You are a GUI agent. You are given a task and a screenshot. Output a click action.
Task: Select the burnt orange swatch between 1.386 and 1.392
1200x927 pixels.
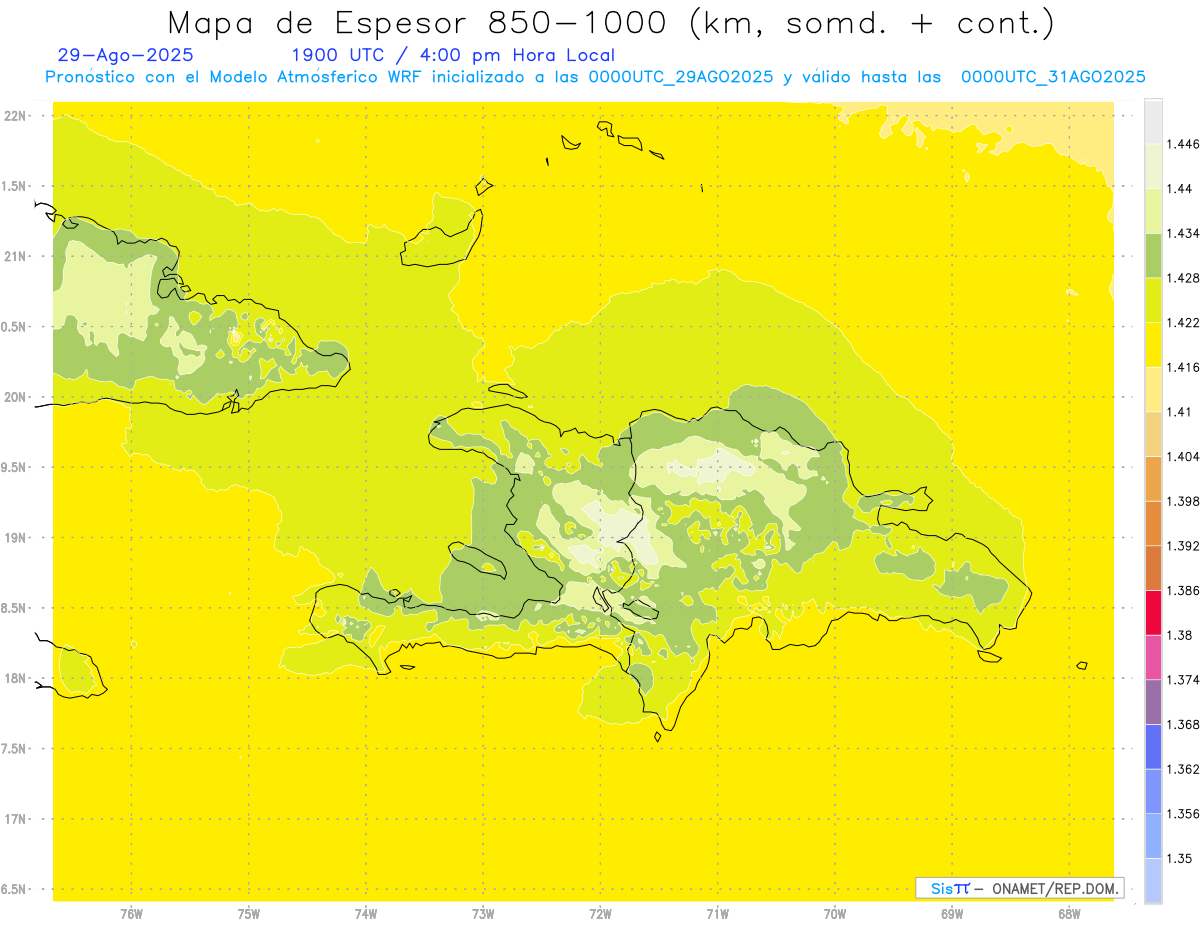[x=1153, y=568]
